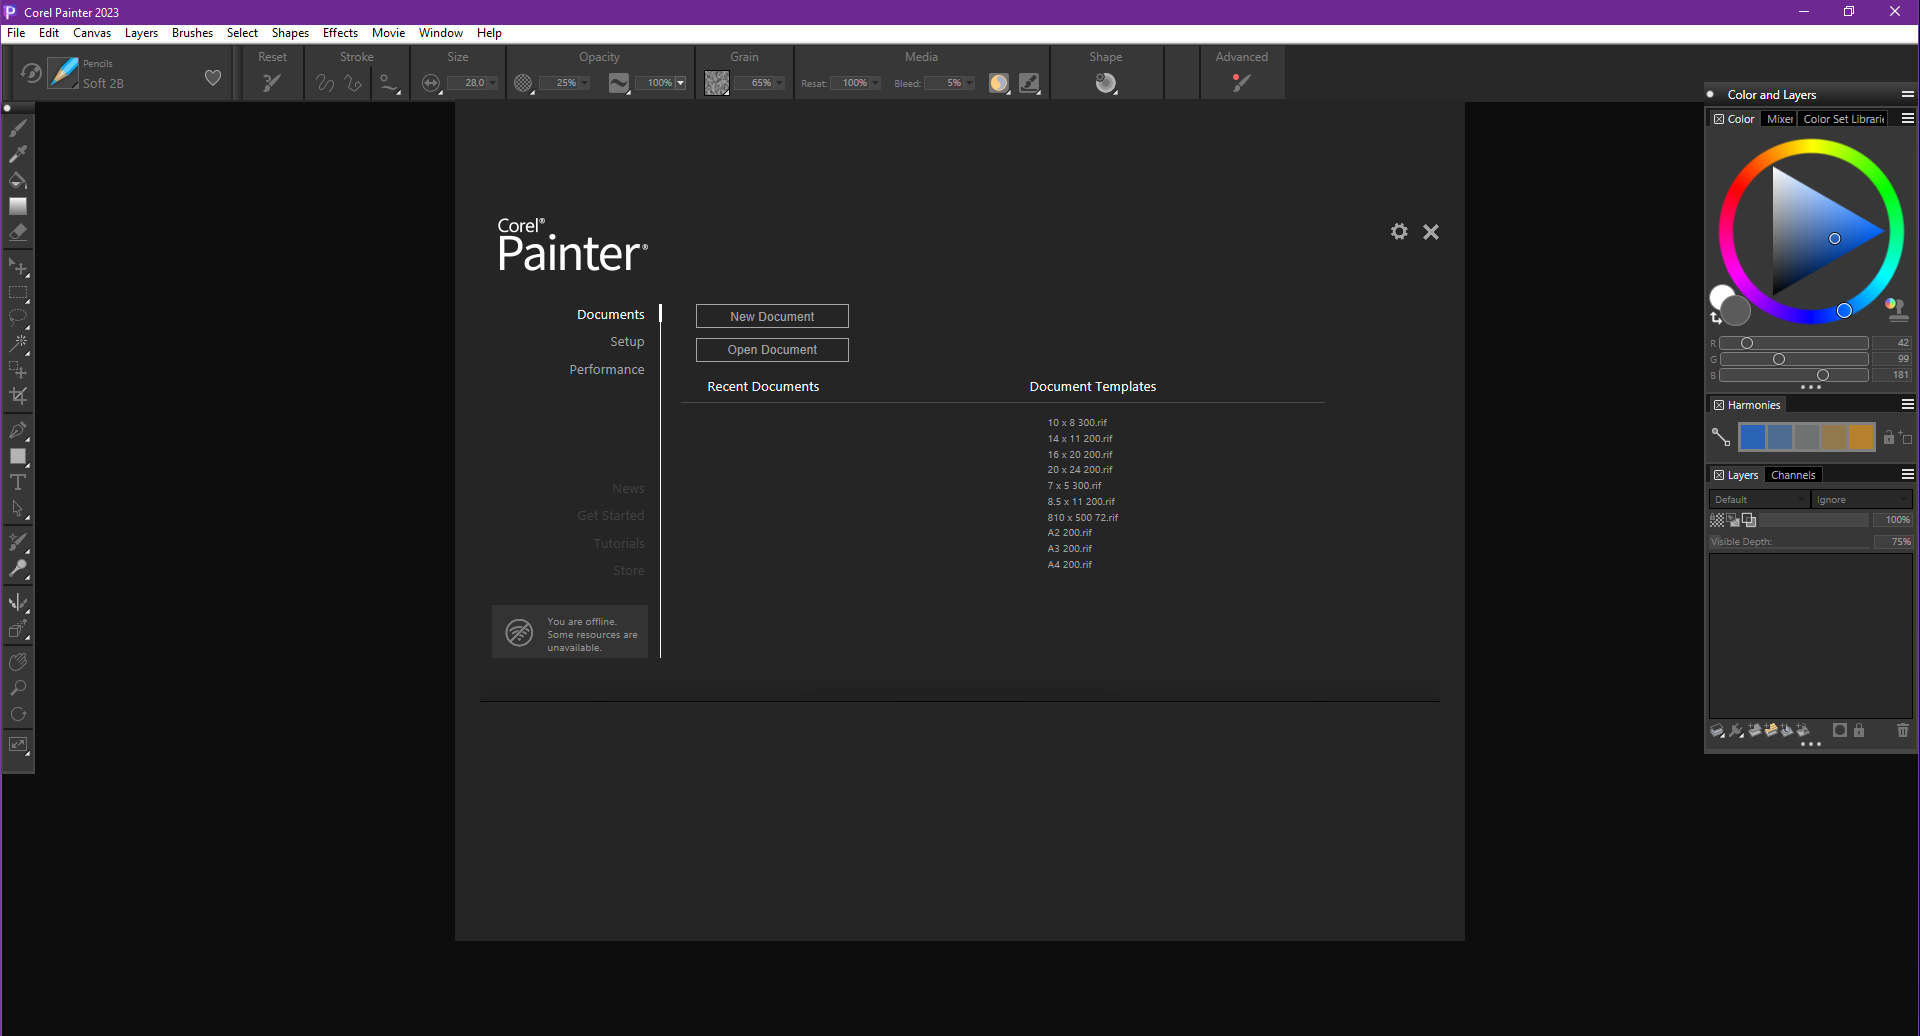Open the Default composite method dropdown
This screenshot has width=1920, height=1036.
1759,500
